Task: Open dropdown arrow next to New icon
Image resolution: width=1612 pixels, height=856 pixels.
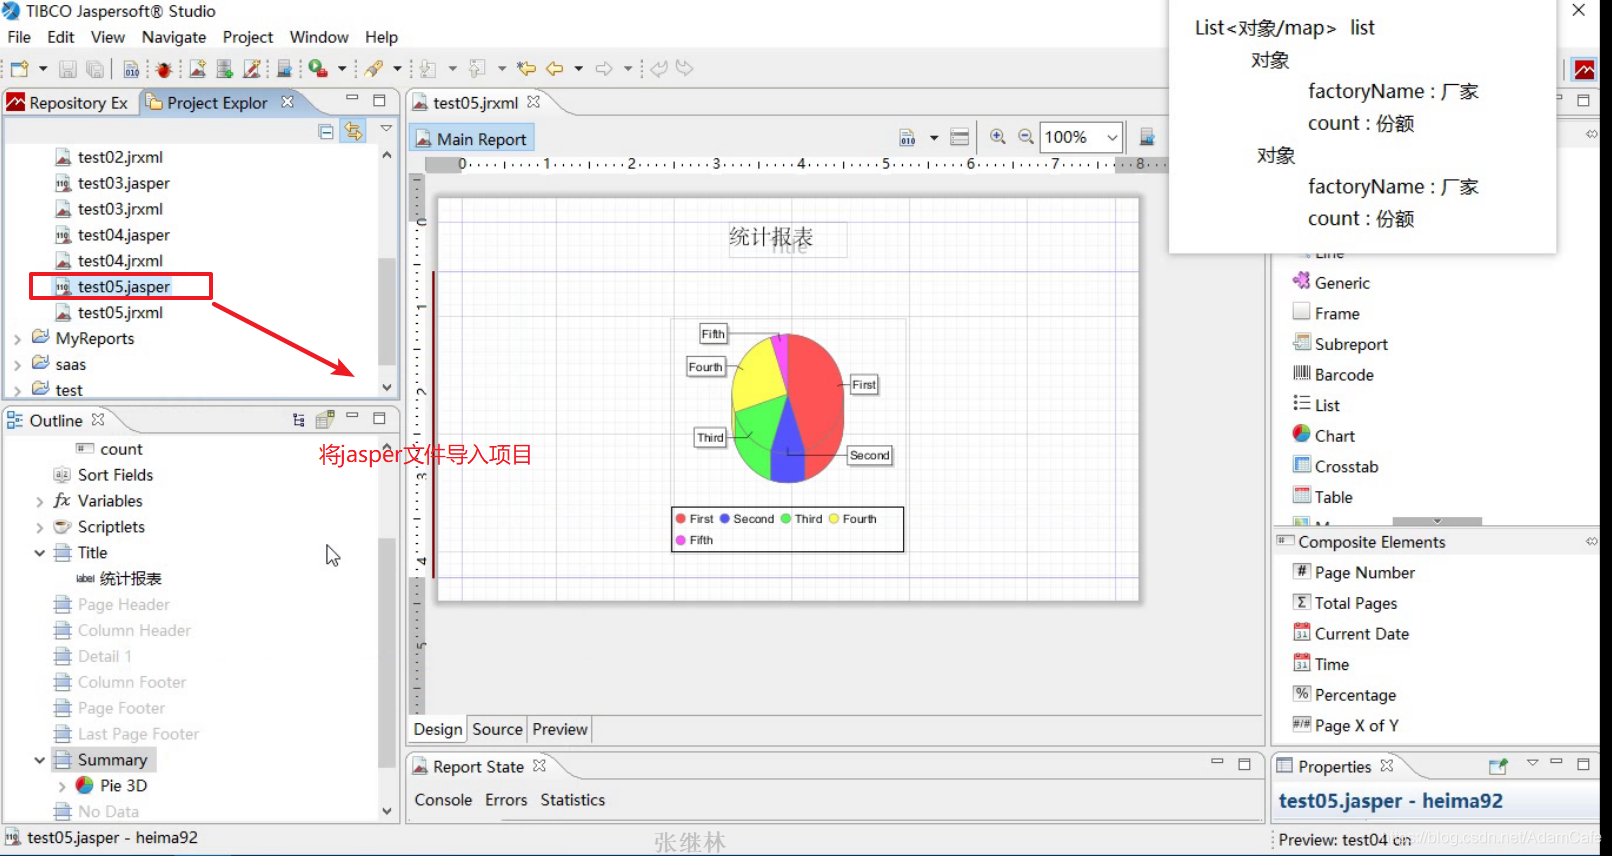Action: click(43, 69)
